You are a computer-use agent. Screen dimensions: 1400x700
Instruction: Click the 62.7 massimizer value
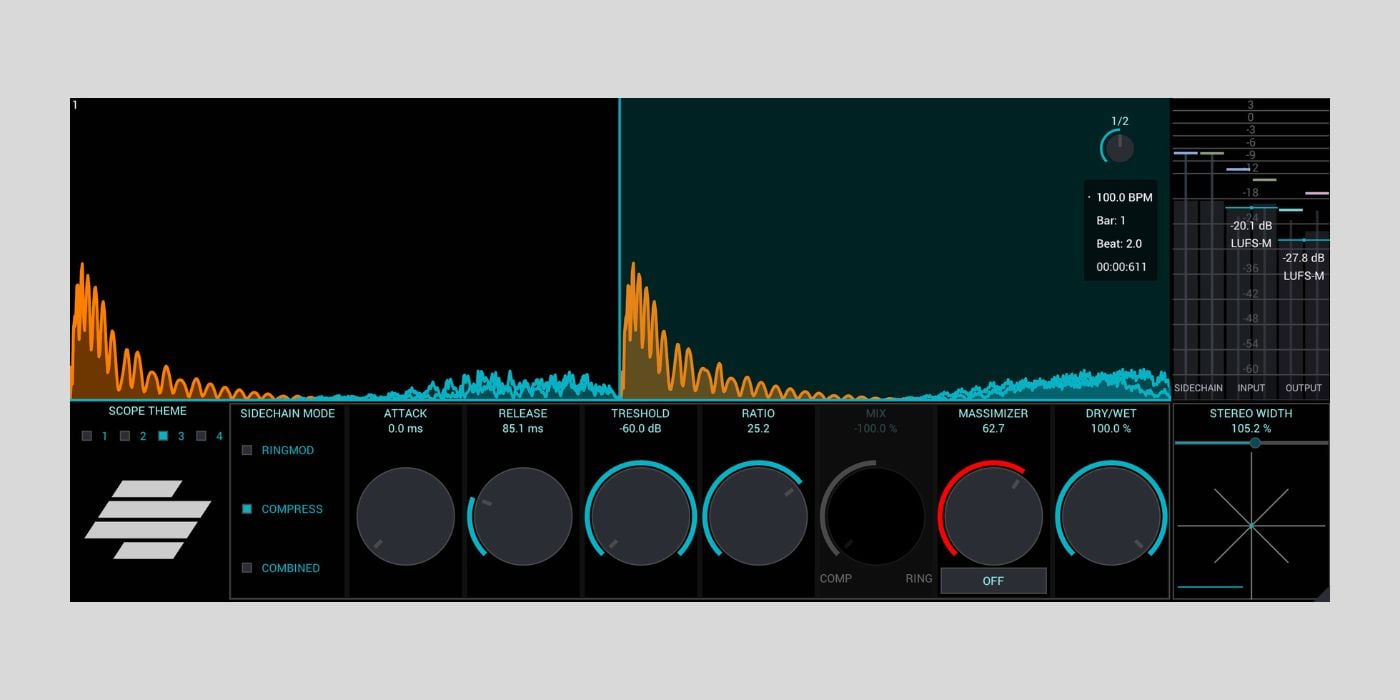(x=993, y=429)
